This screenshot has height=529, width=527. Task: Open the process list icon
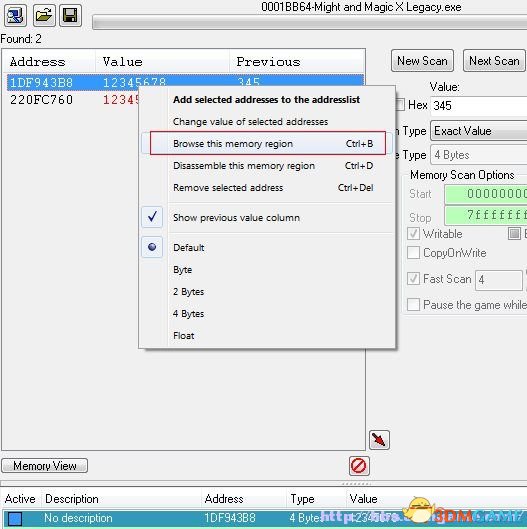(15, 16)
